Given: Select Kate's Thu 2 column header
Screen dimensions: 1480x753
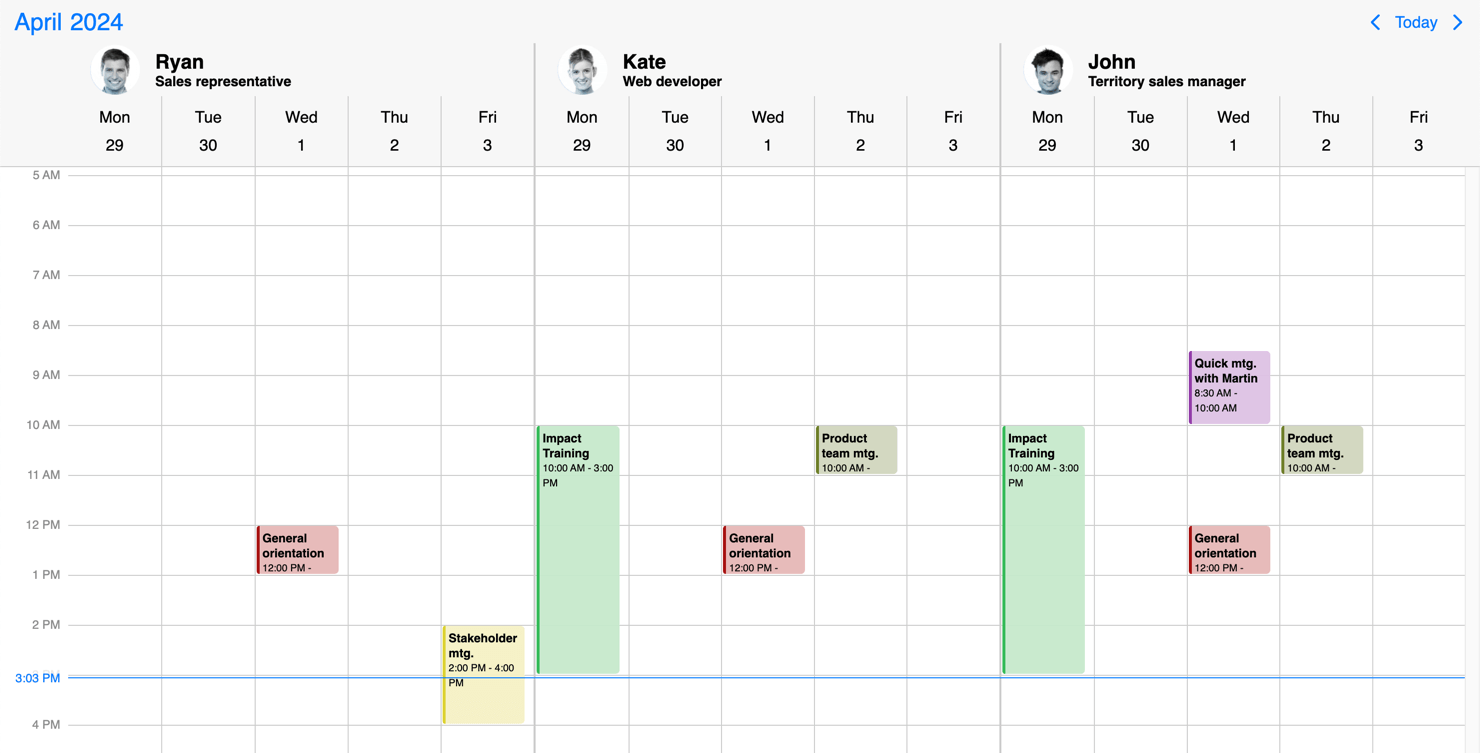Looking at the screenshot, I should pos(861,131).
